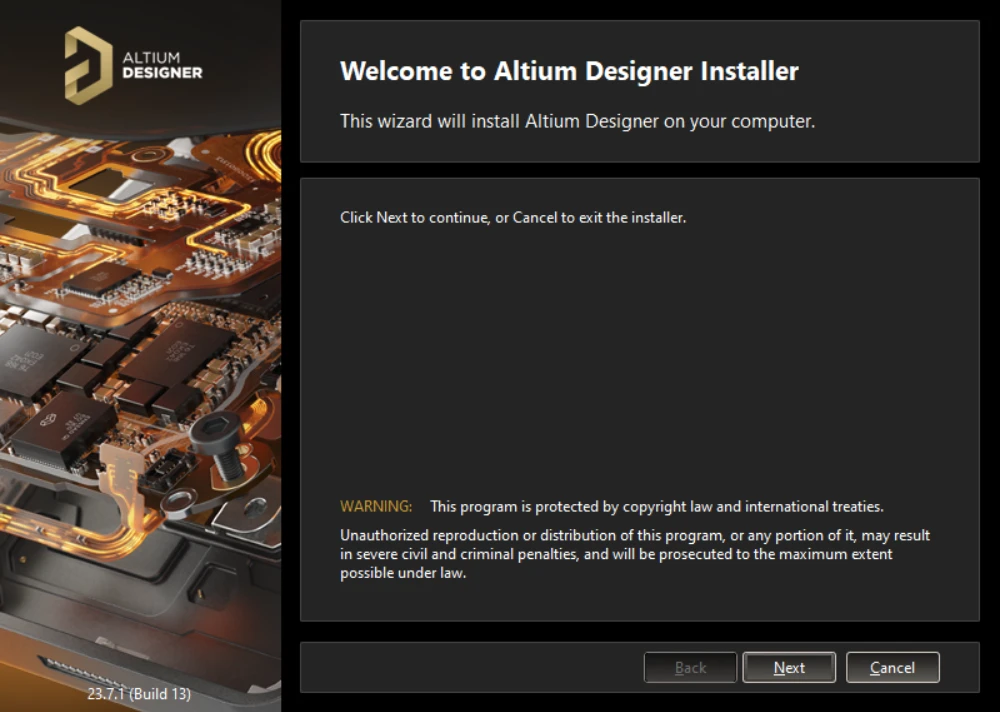1000x712 pixels.
Task: Click the gold Altium logo icon
Action: tap(88, 65)
